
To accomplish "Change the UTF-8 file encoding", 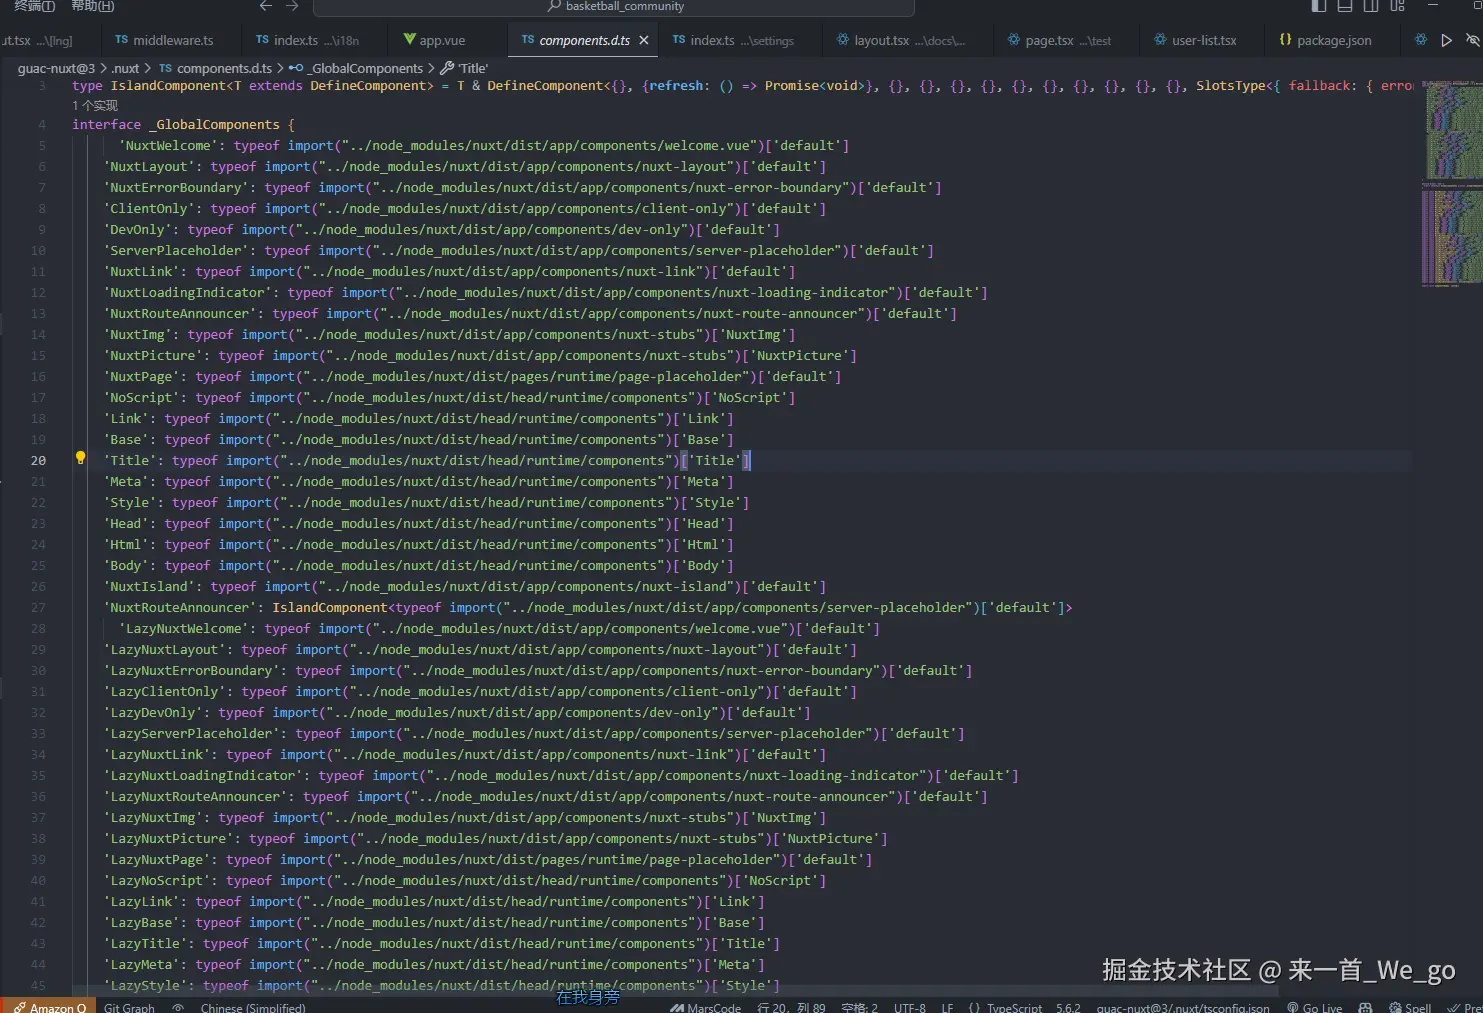I will [x=909, y=1007].
